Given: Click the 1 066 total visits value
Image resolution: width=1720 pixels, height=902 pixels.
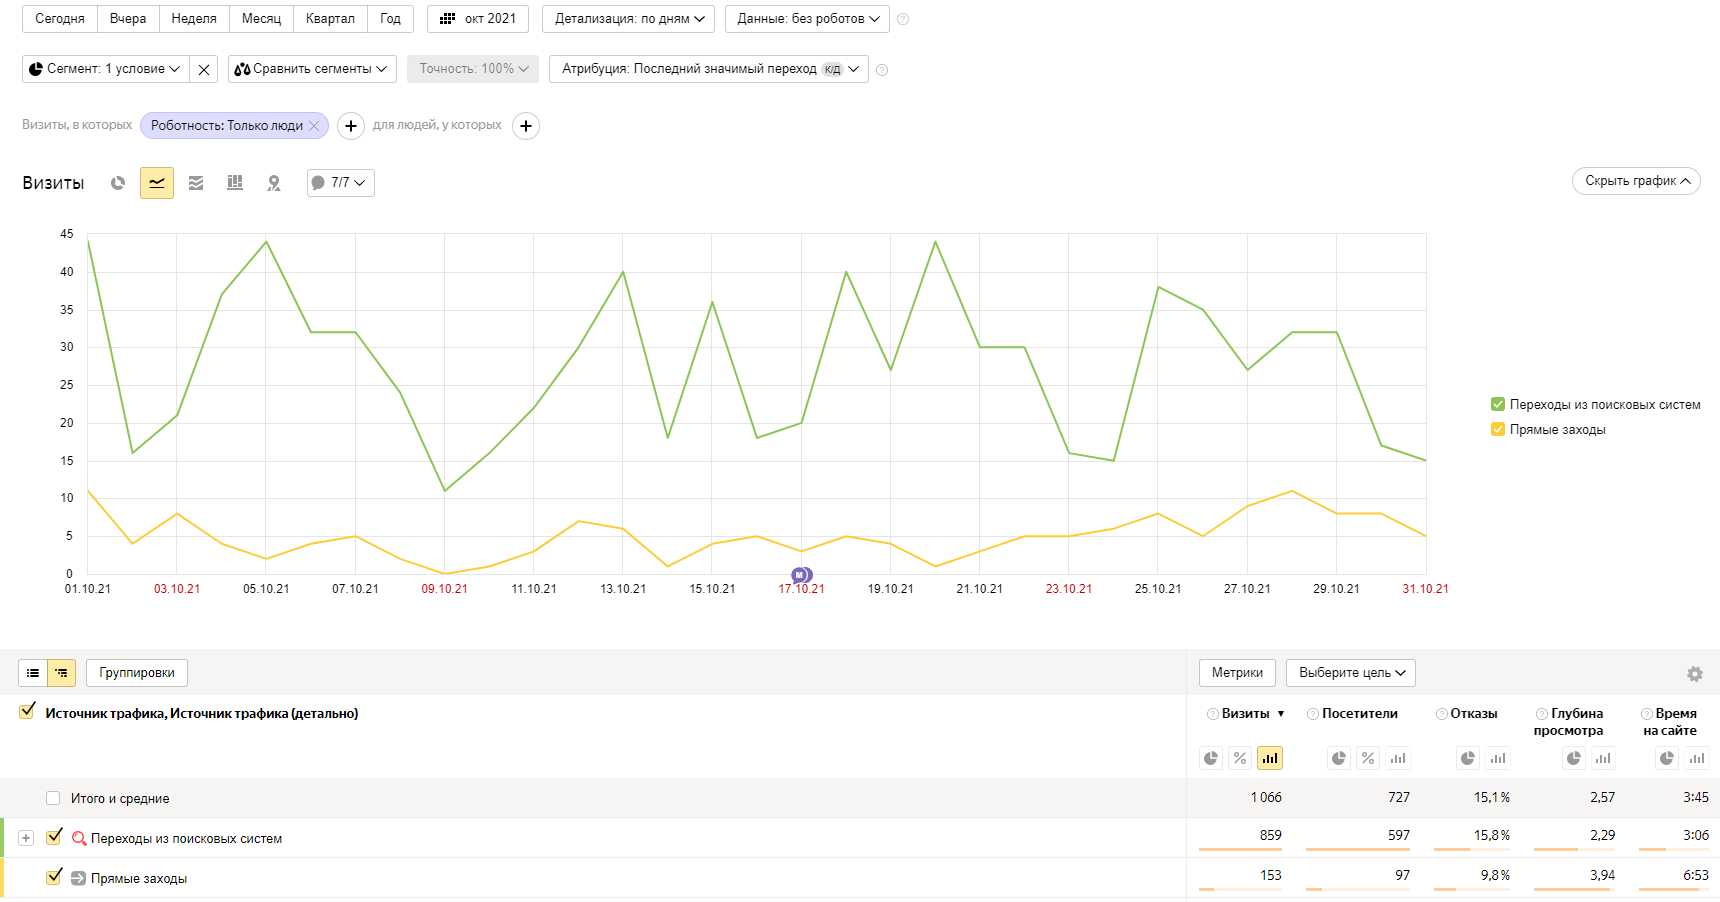Looking at the screenshot, I should point(1266,798).
